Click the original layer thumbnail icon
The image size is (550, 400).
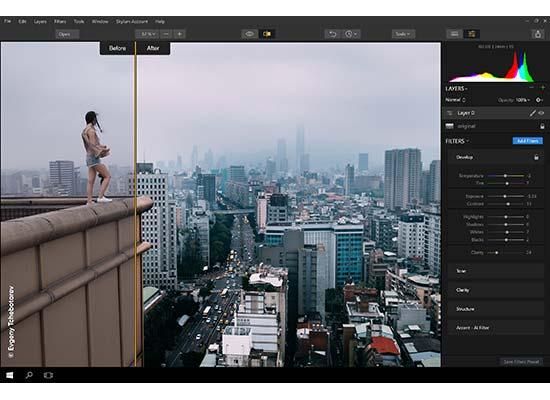click(x=449, y=126)
